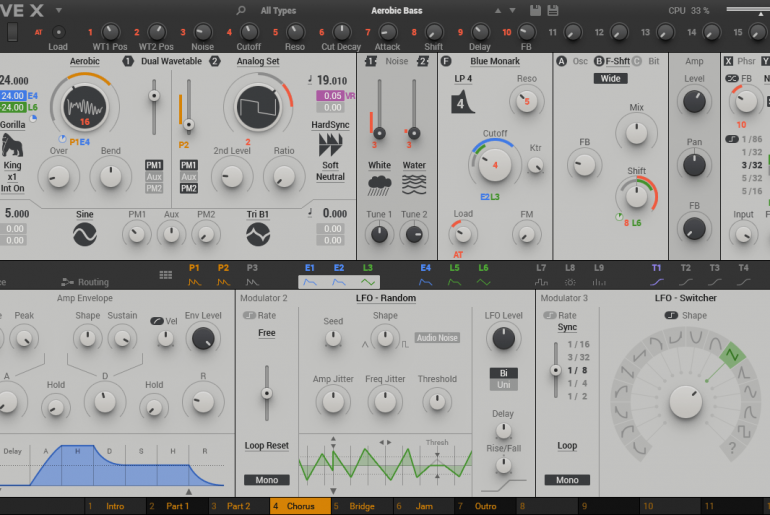Click the Wide button in F-Shft
770x515 pixels.
[610, 79]
